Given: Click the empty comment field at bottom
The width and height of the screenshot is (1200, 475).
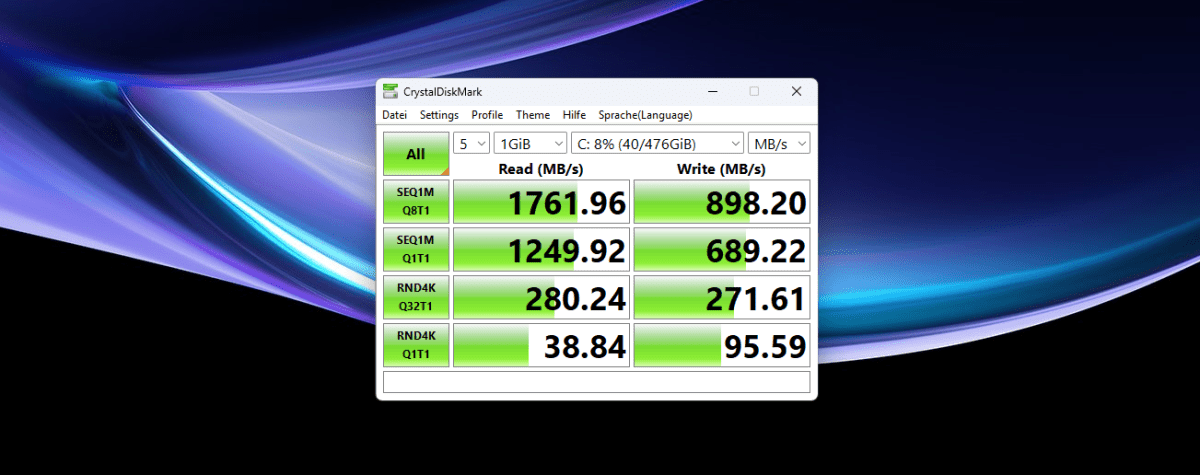Looking at the screenshot, I should (597, 382).
